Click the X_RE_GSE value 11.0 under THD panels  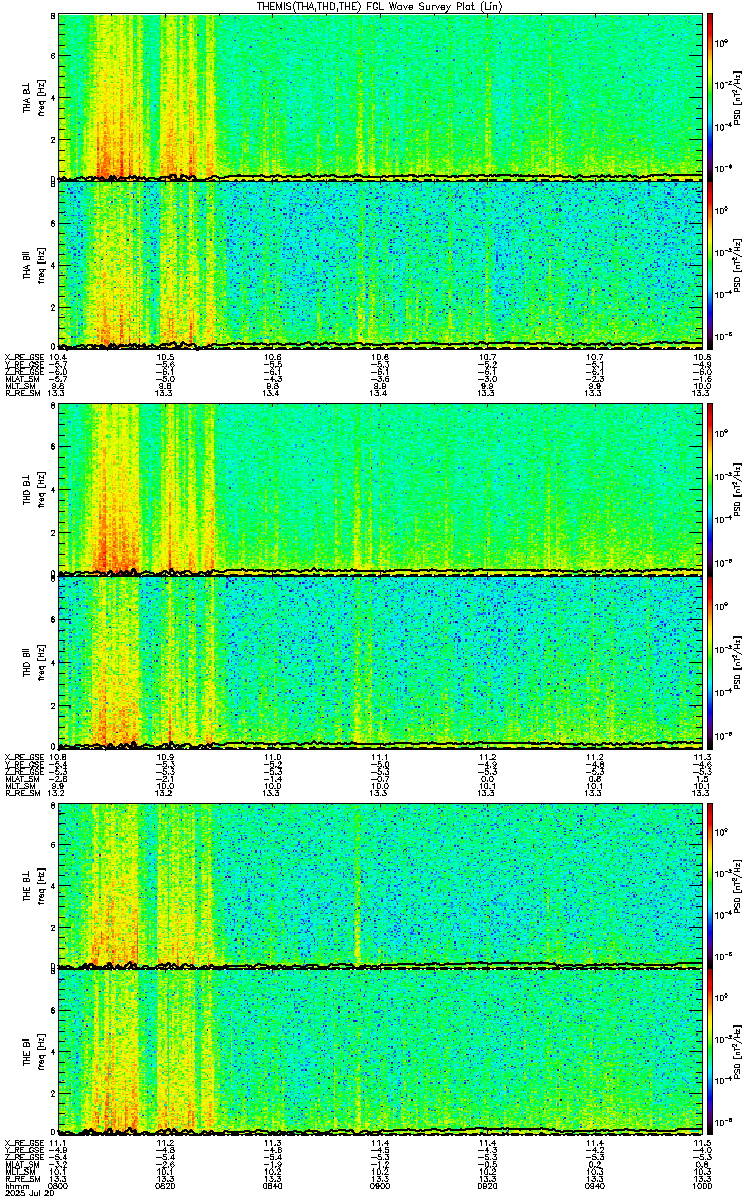coord(273,755)
